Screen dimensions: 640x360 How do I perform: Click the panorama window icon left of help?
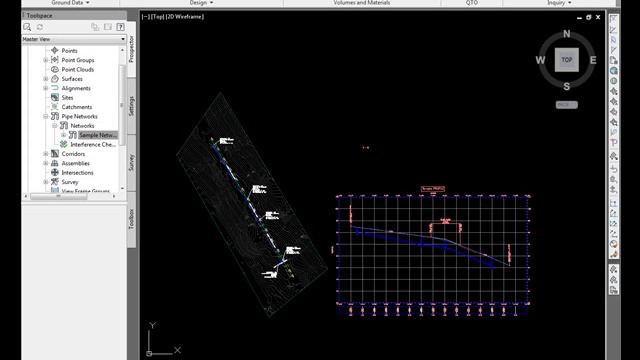pyautogui.click(x=108, y=27)
